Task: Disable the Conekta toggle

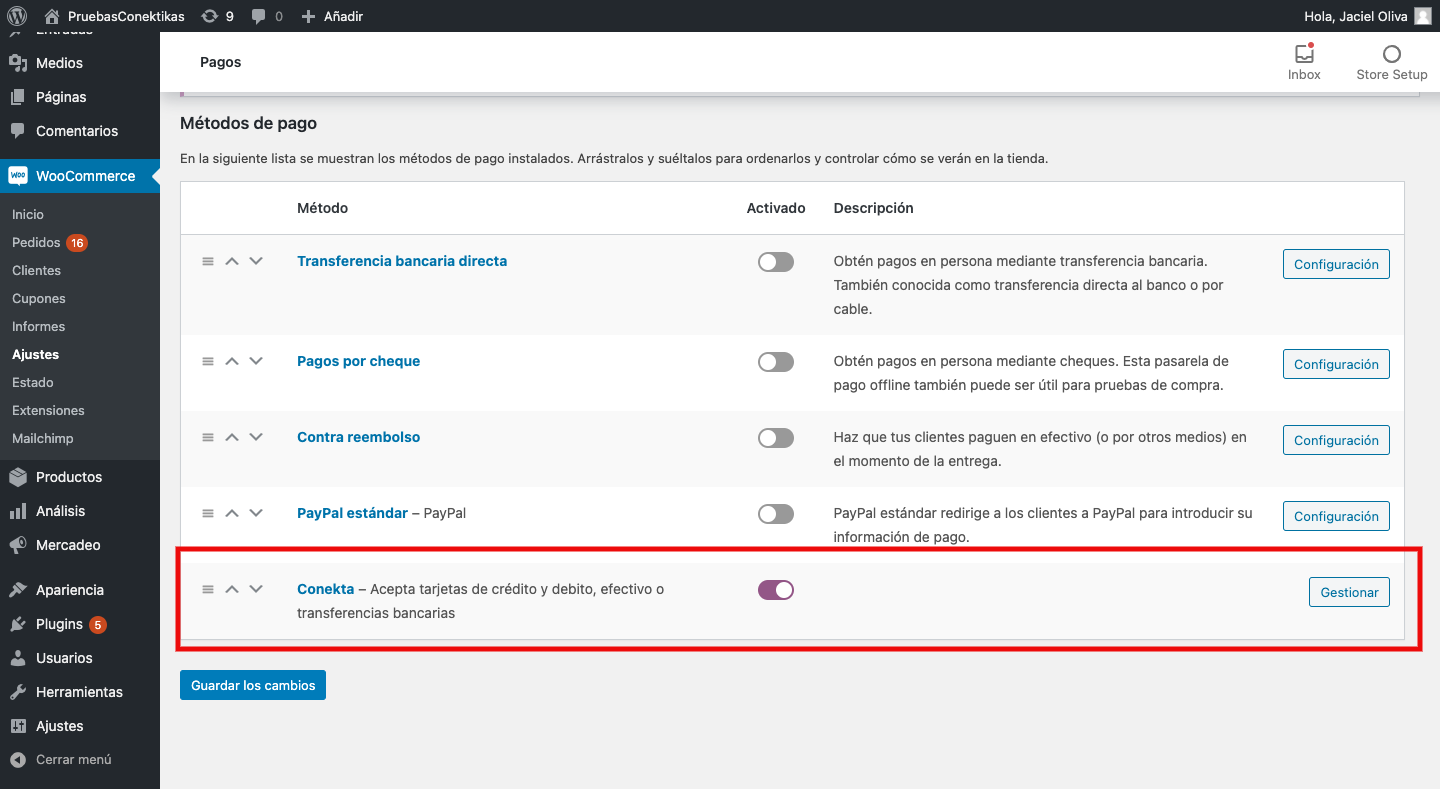Action: coord(776,590)
